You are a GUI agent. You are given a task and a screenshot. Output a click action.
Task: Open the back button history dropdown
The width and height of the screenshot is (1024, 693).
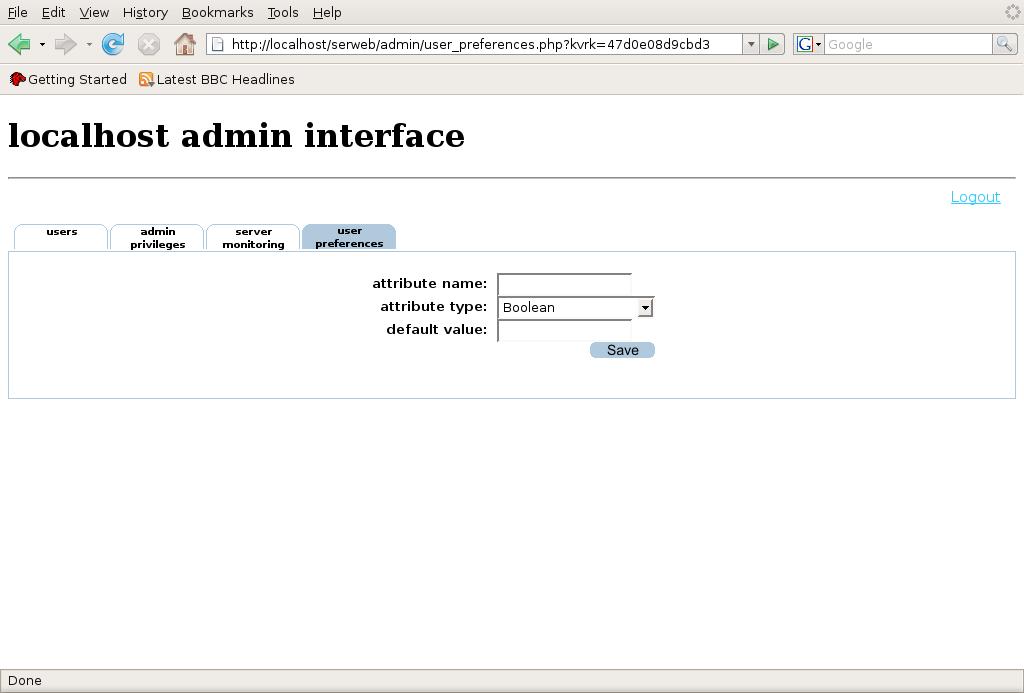pos(42,44)
